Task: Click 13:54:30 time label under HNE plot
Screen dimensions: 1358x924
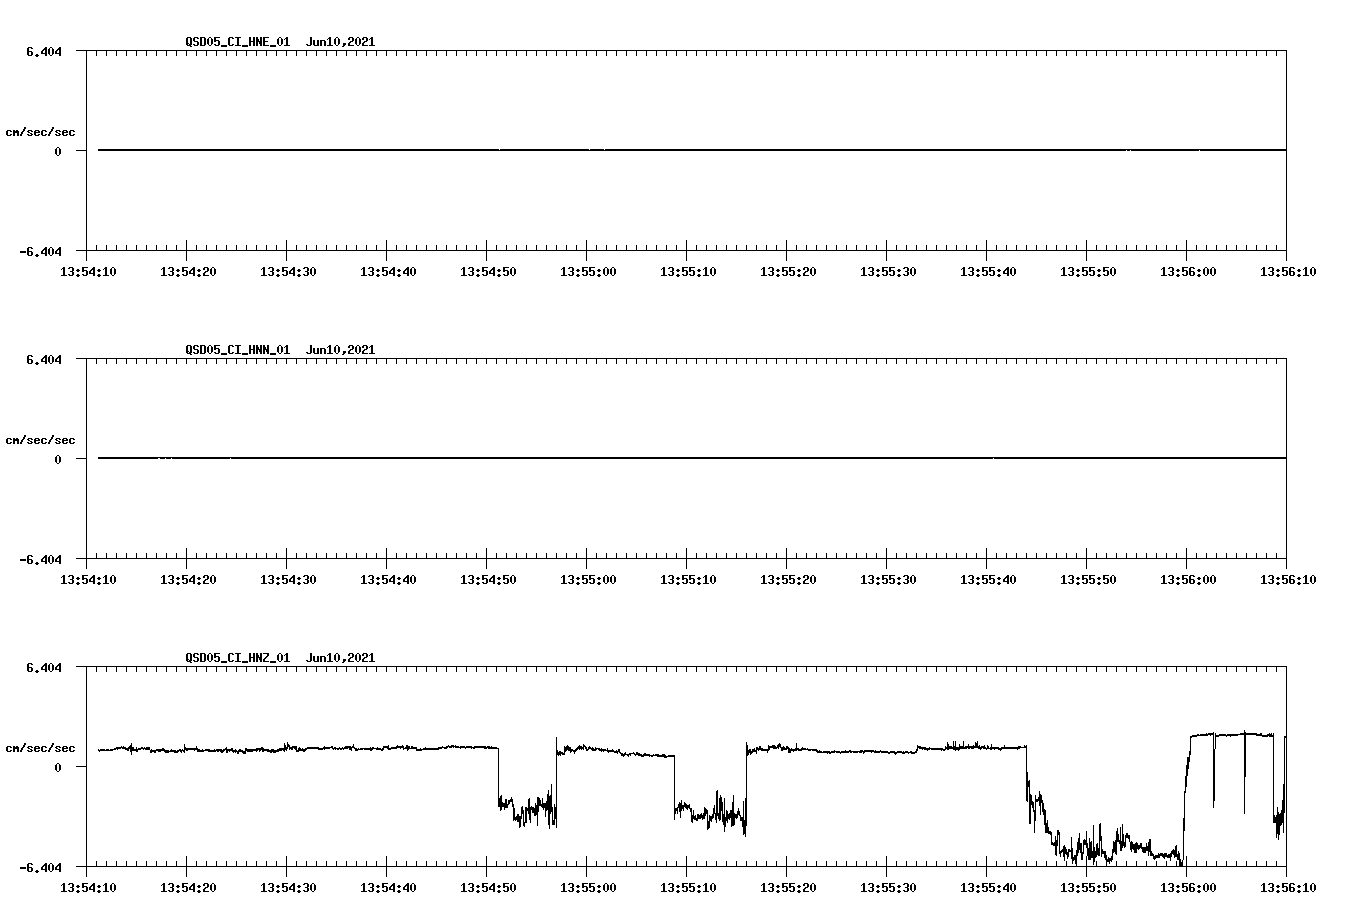Action: point(287,271)
